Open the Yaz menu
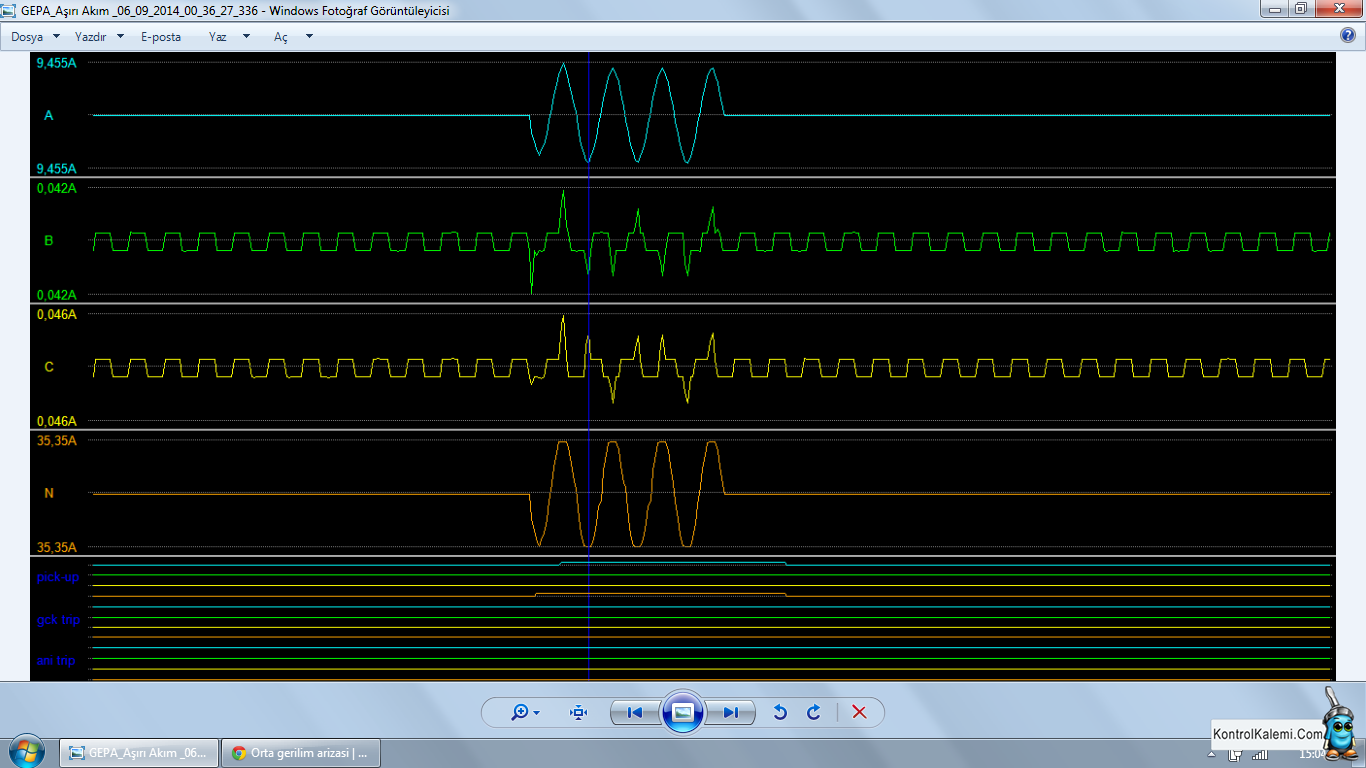This screenshot has height=768, width=1366. click(x=217, y=36)
